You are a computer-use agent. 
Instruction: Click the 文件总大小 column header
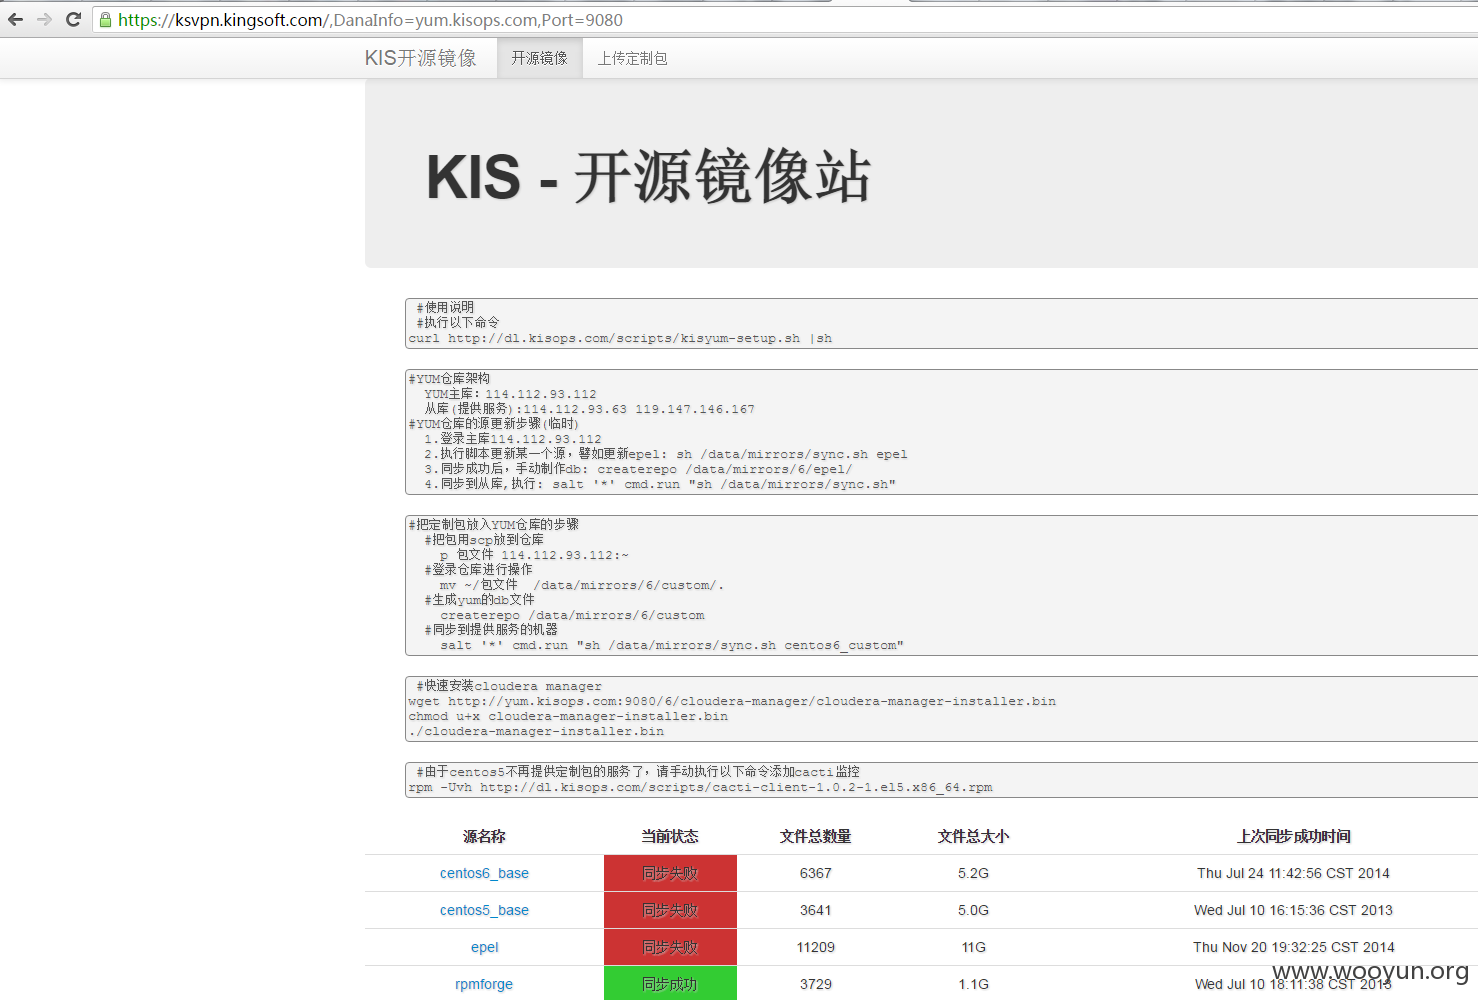[x=973, y=836]
